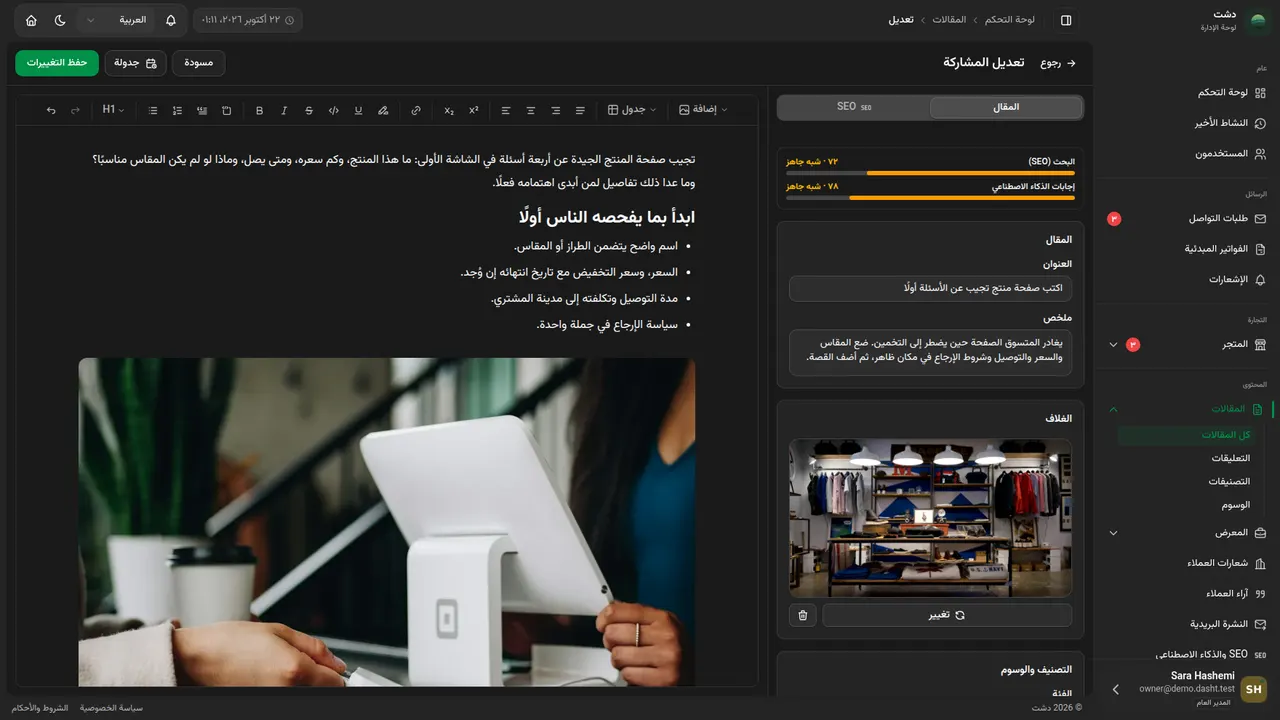
Task: Insert a hyperlink using the link icon
Action: click(x=416, y=110)
